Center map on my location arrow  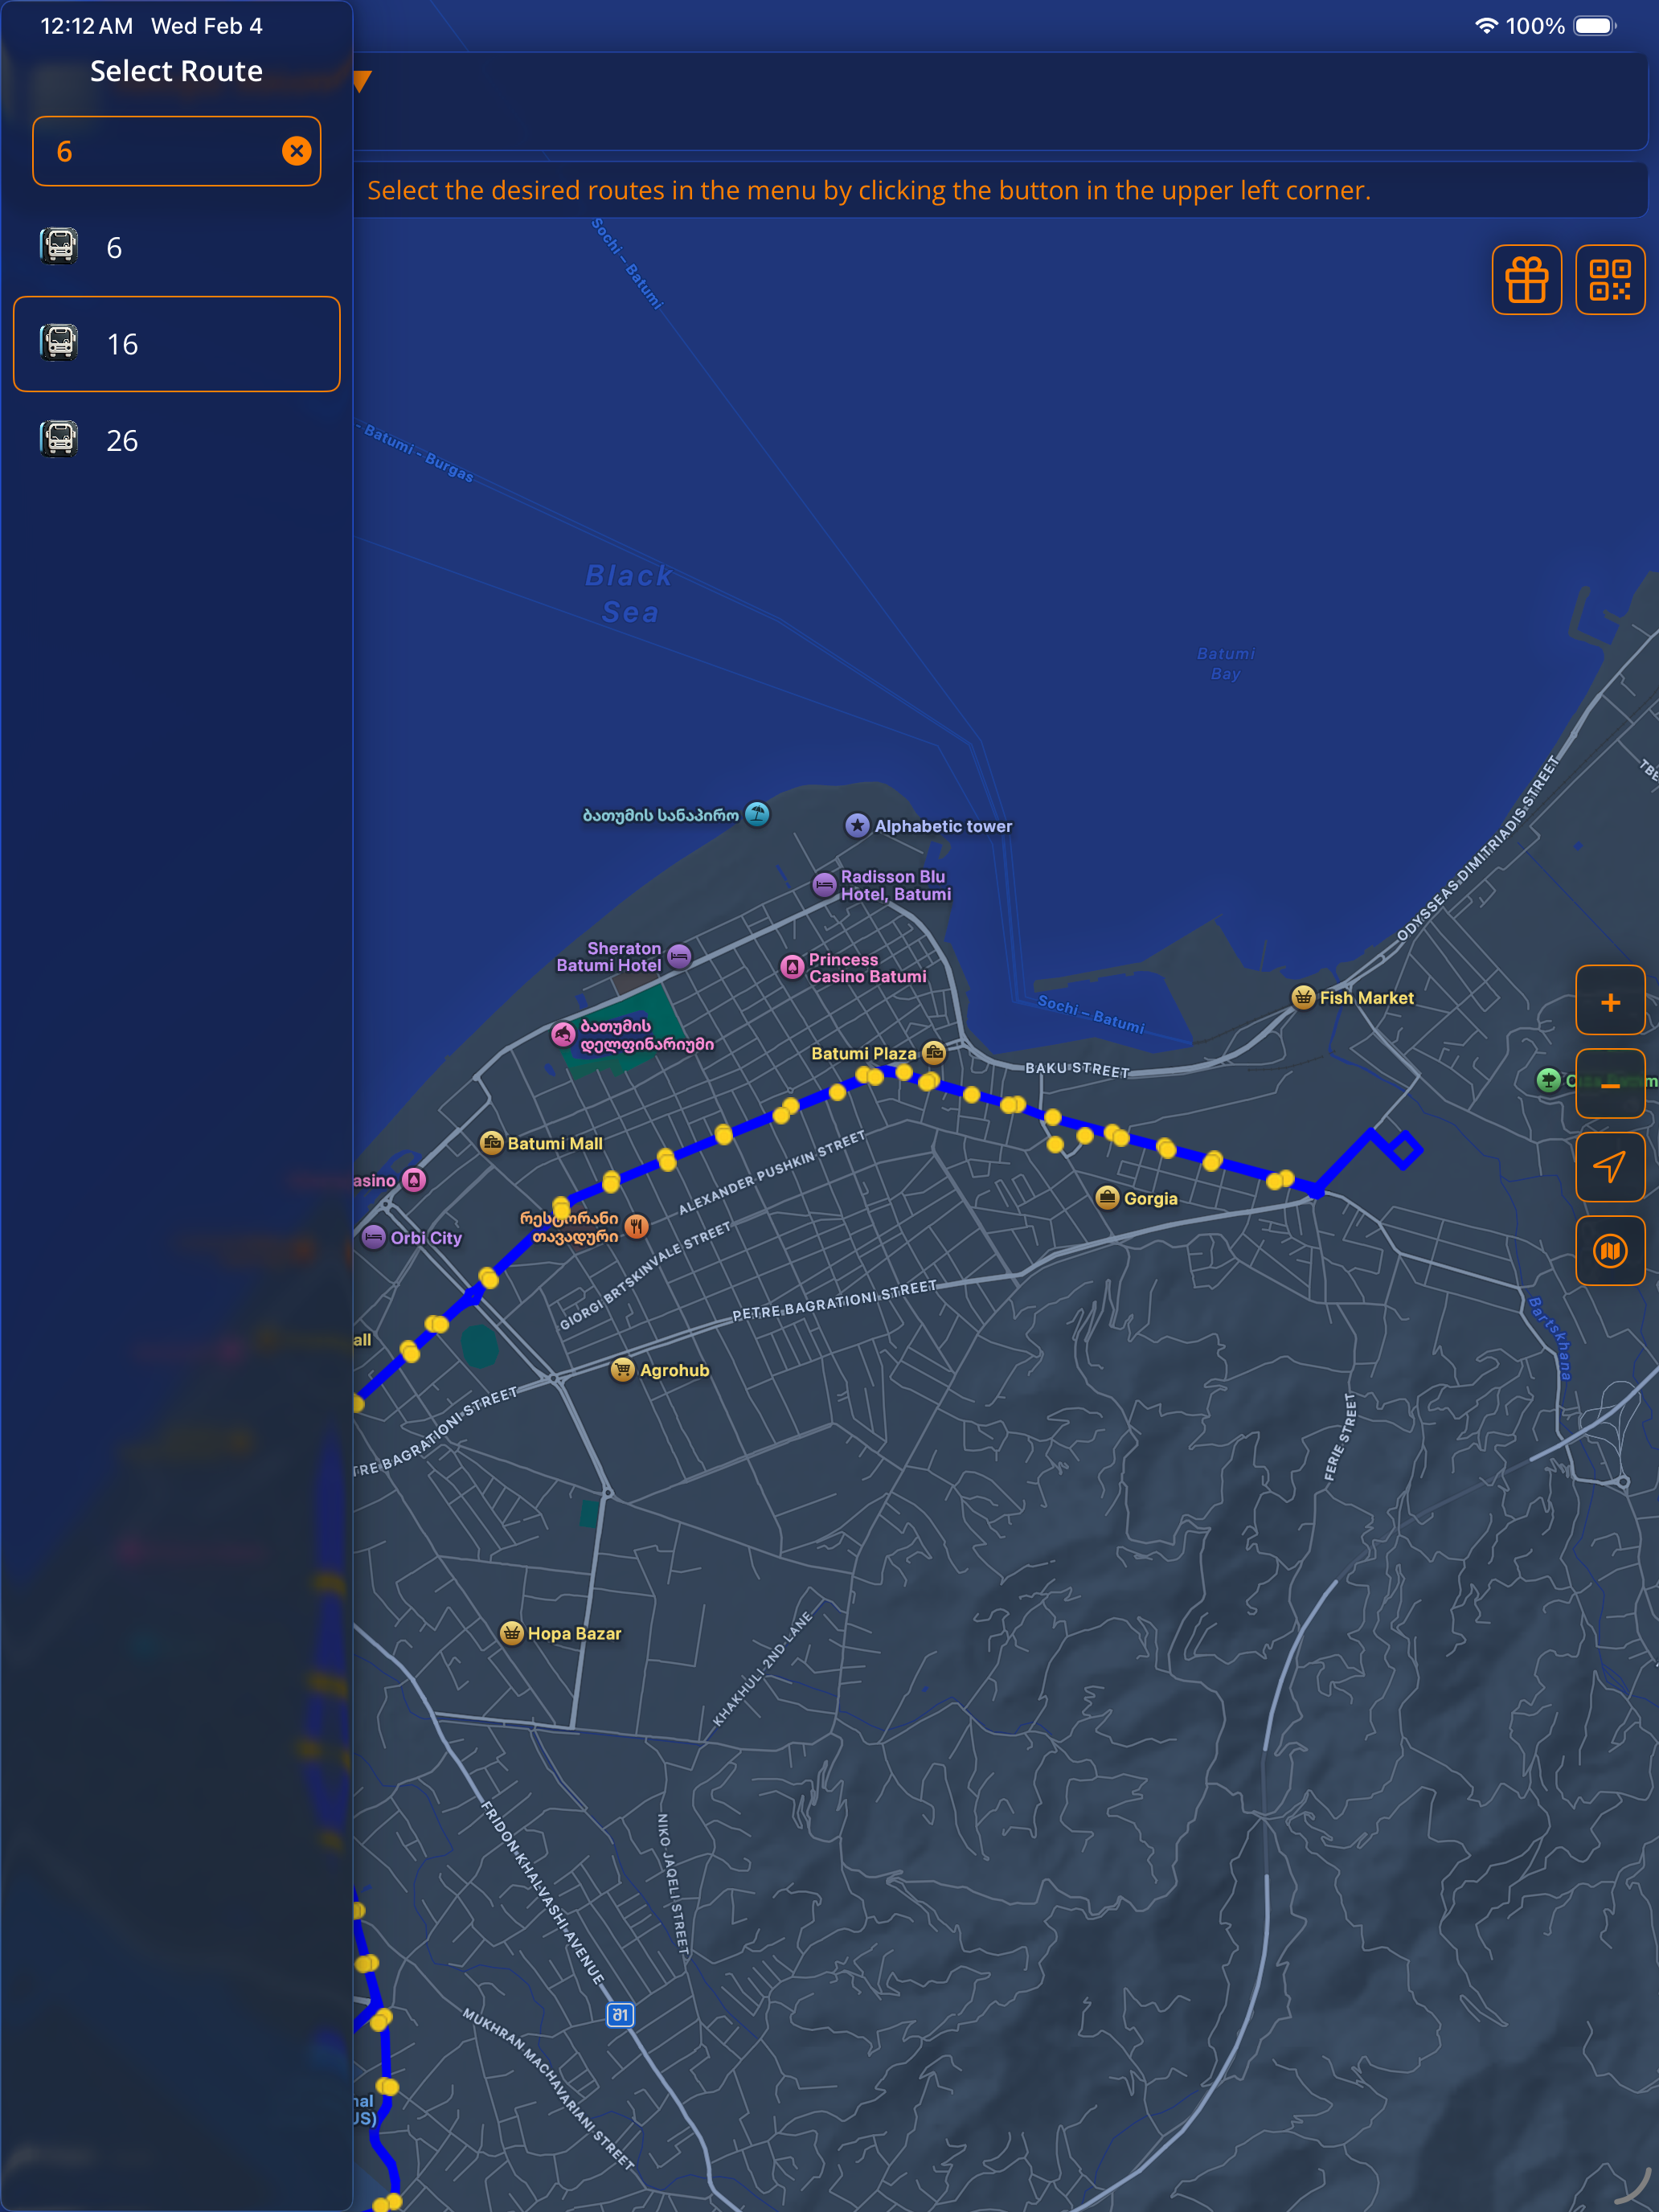[1610, 1167]
